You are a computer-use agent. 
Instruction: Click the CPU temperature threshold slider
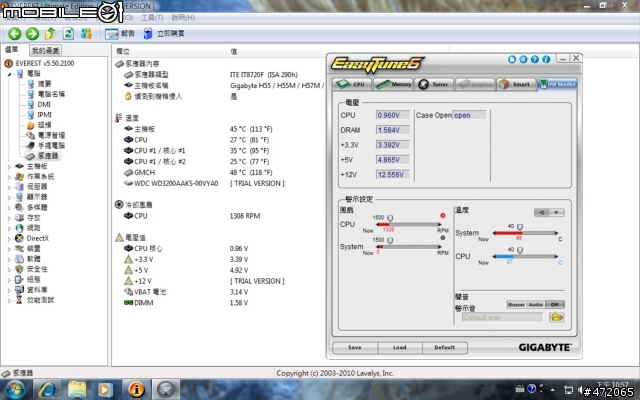(x=520, y=250)
